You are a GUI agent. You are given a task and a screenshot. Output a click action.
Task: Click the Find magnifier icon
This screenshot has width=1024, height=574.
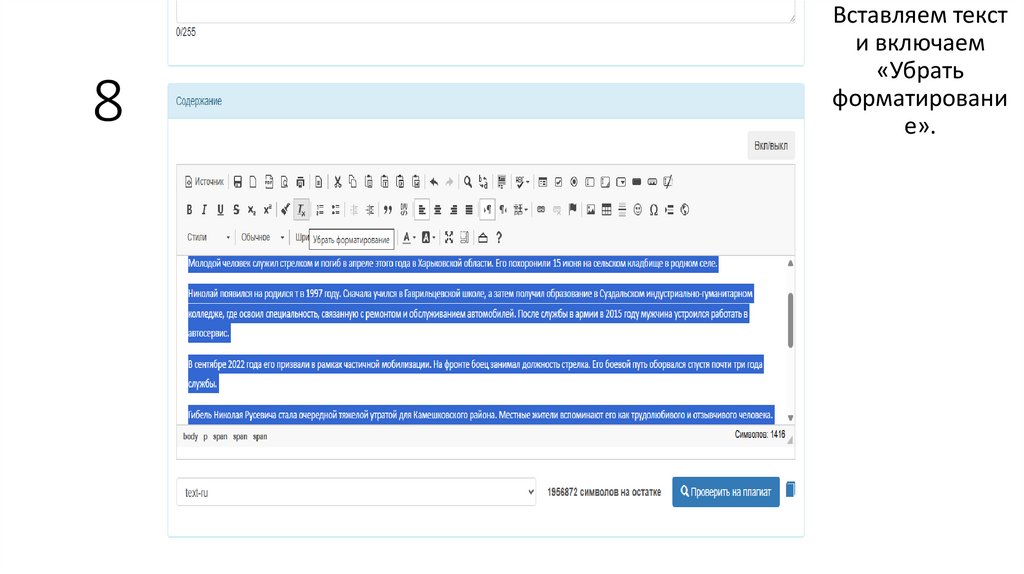point(468,182)
